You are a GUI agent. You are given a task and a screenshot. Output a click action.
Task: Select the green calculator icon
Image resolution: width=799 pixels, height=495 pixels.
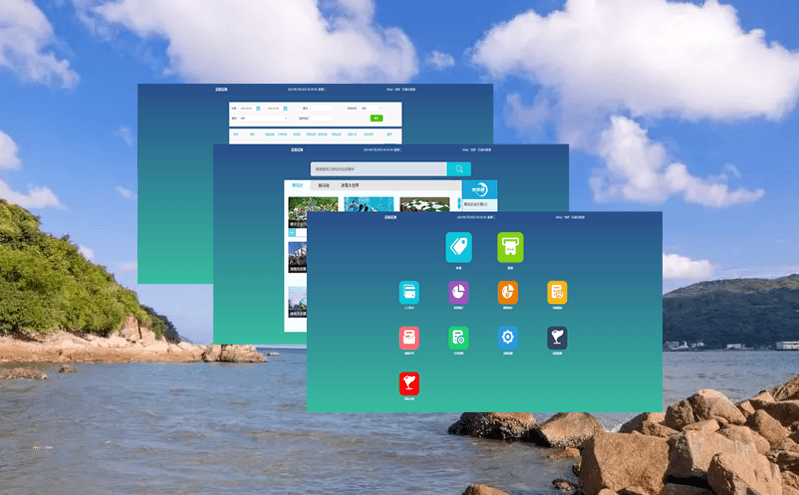pos(459,338)
